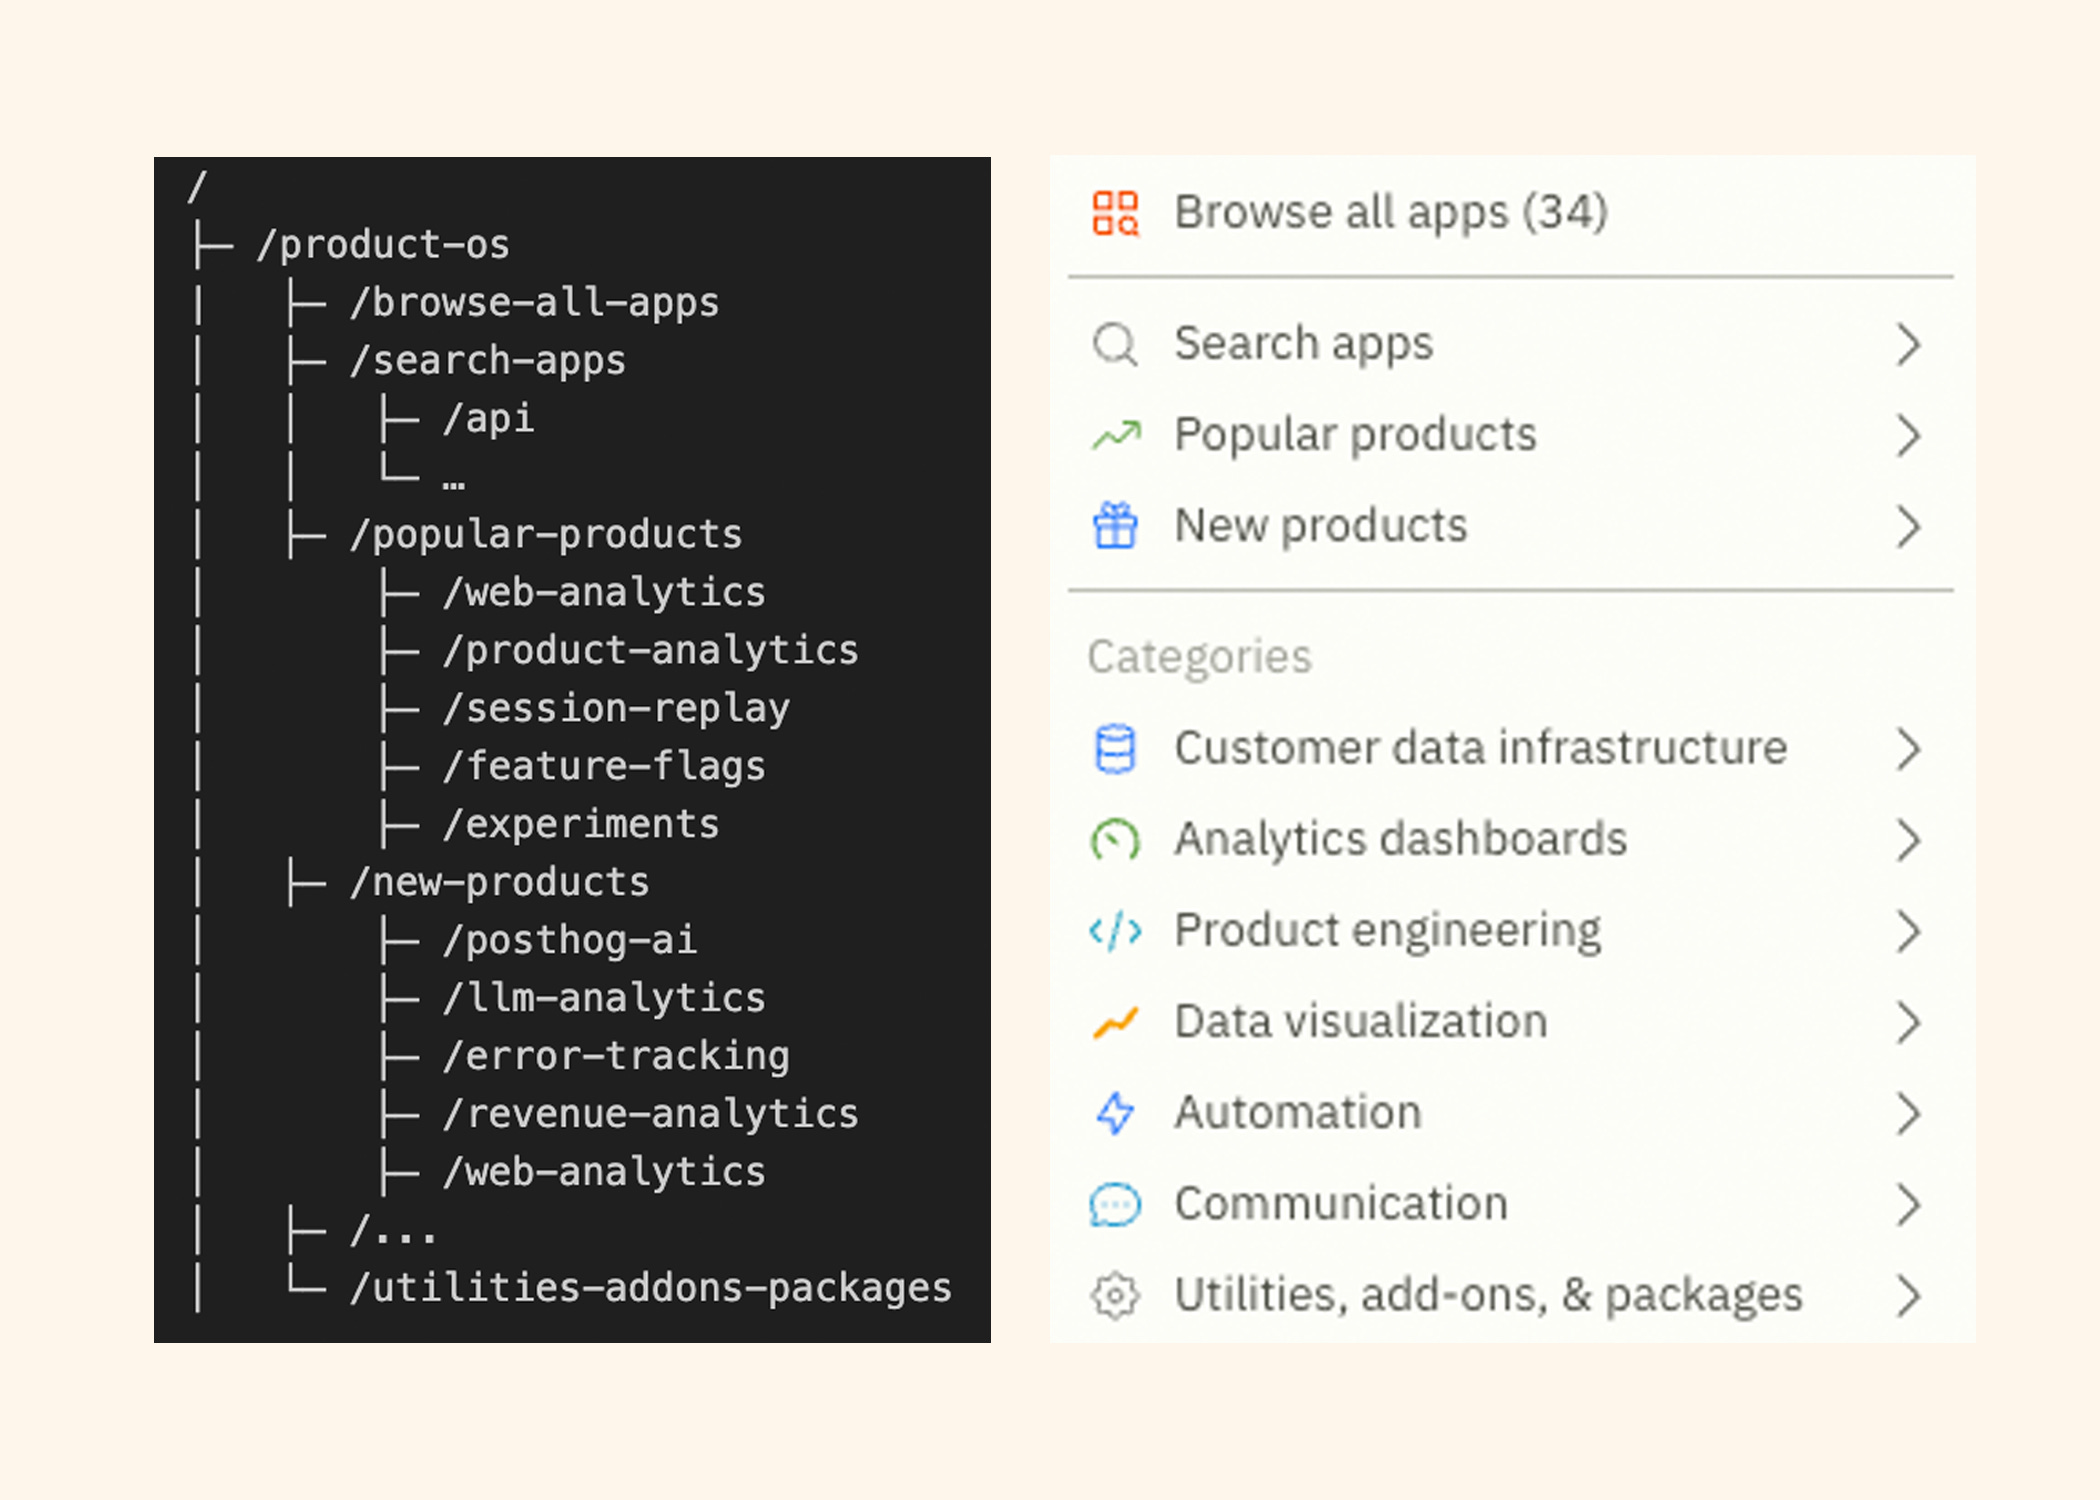Click /session-replay in the directory tree
This screenshot has height=1500, width=2100.
[617, 708]
